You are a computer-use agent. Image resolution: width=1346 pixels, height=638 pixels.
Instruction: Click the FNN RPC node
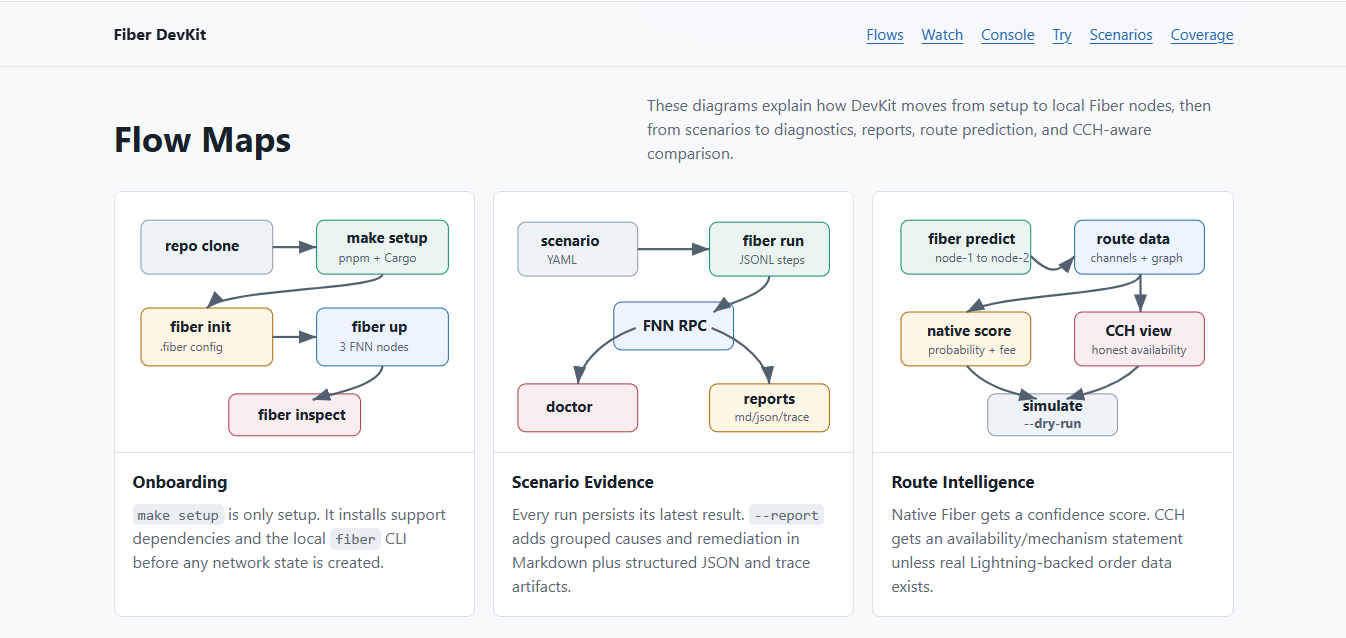click(674, 326)
